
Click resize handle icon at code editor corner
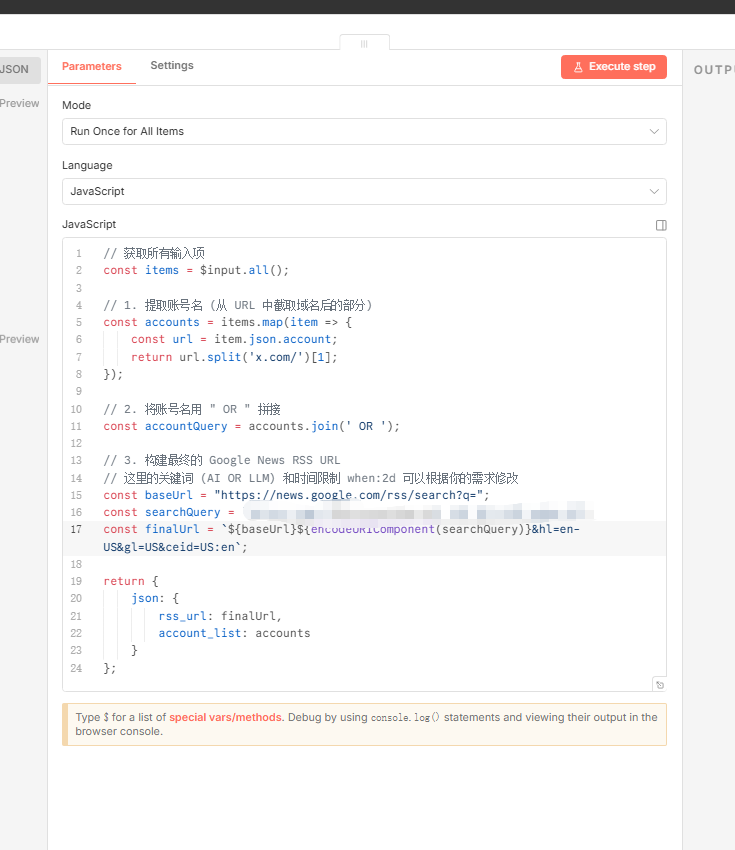pos(659,685)
